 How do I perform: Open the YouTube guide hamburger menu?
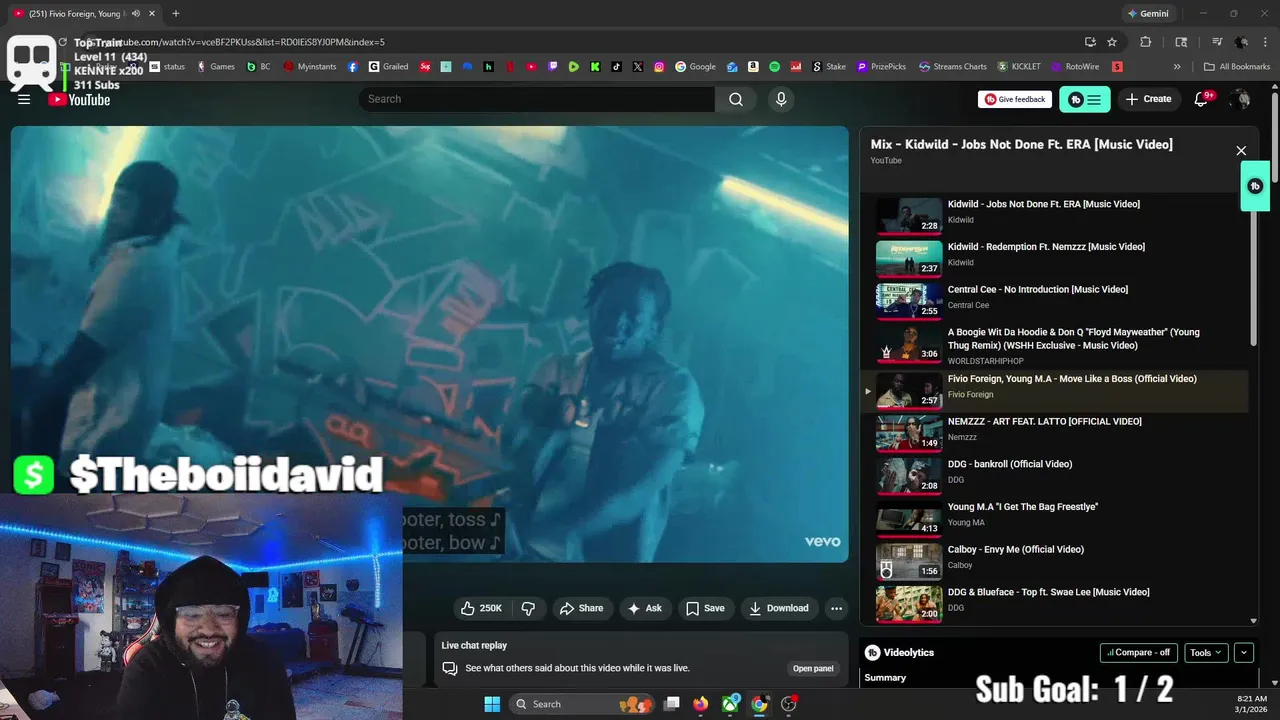point(24,99)
